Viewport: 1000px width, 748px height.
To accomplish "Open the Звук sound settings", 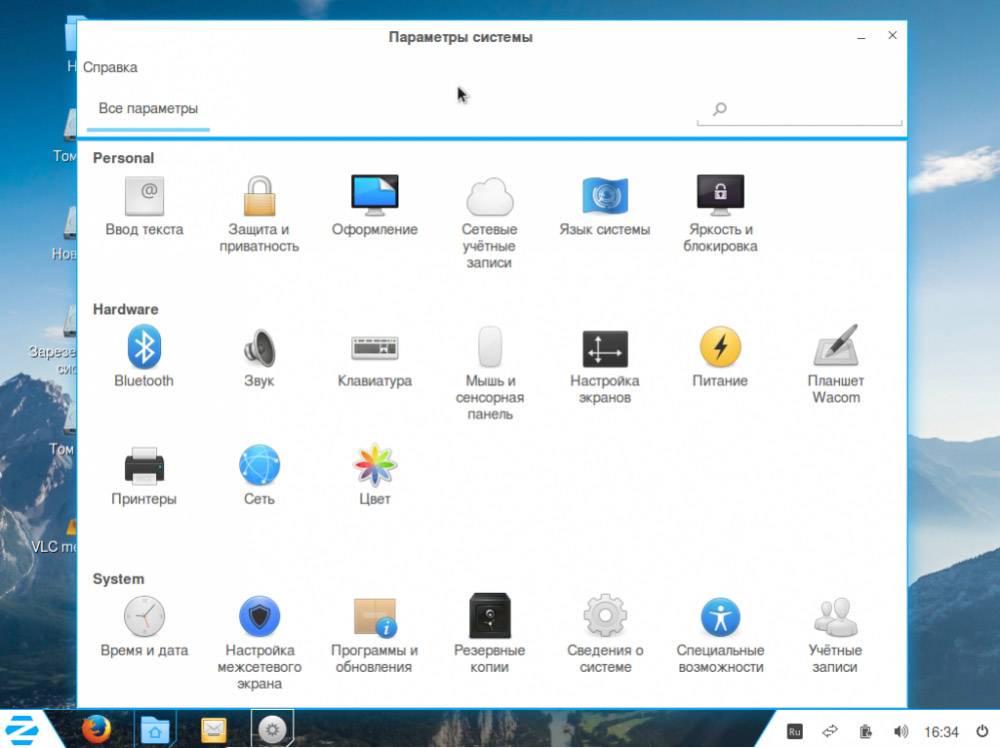I will 259,350.
